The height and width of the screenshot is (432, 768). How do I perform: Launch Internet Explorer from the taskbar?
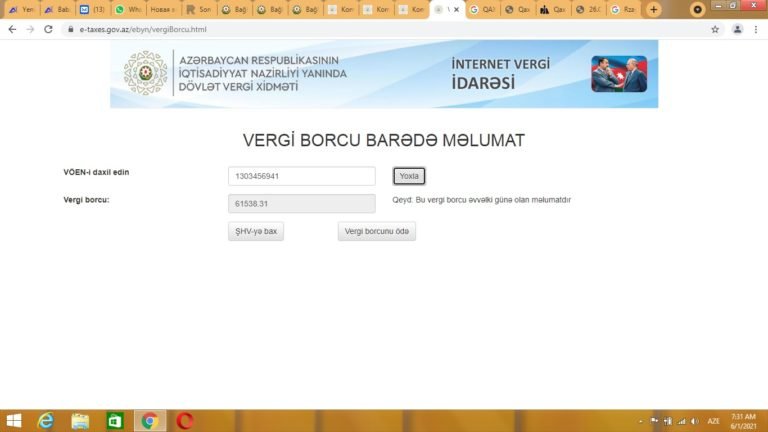point(46,421)
